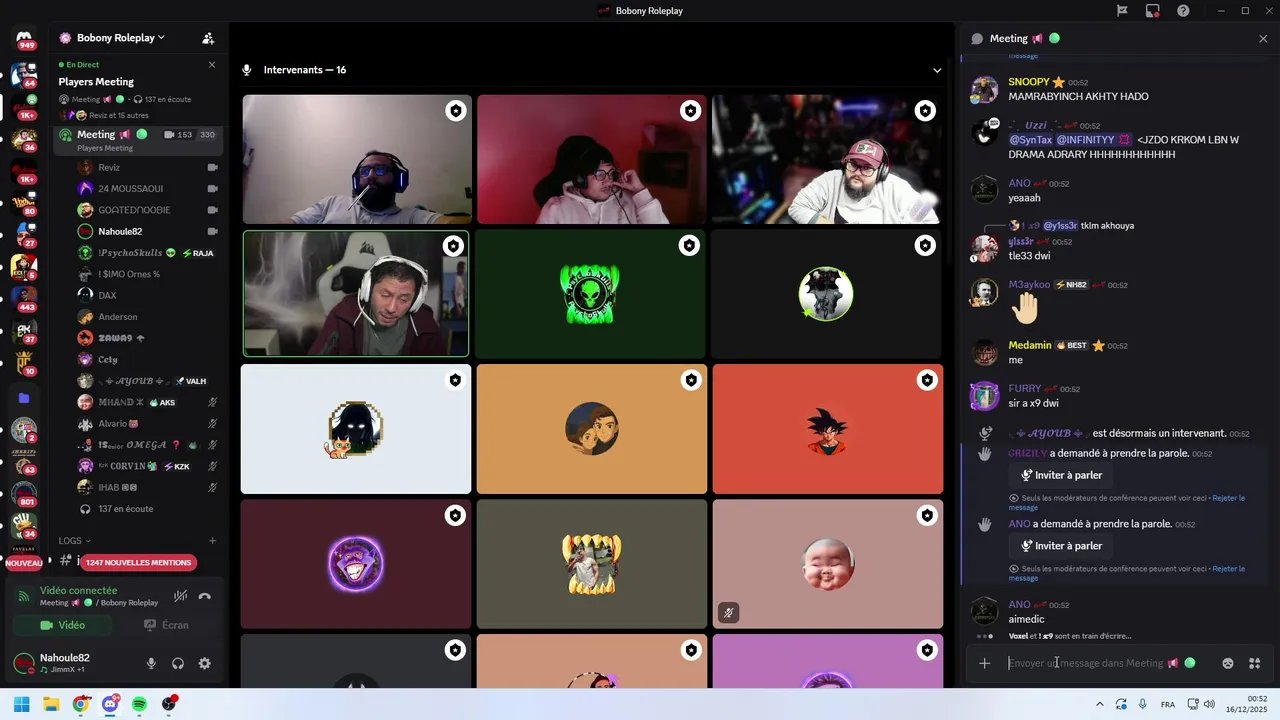Image resolution: width=1280 pixels, height=720 pixels.
Task: Open the Bobony Roleplay server dropdown
Action: (x=120, y=38)
